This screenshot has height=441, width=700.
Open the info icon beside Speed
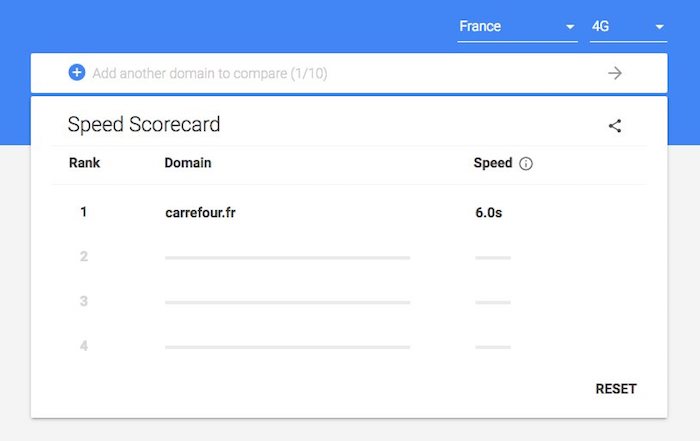526,164
